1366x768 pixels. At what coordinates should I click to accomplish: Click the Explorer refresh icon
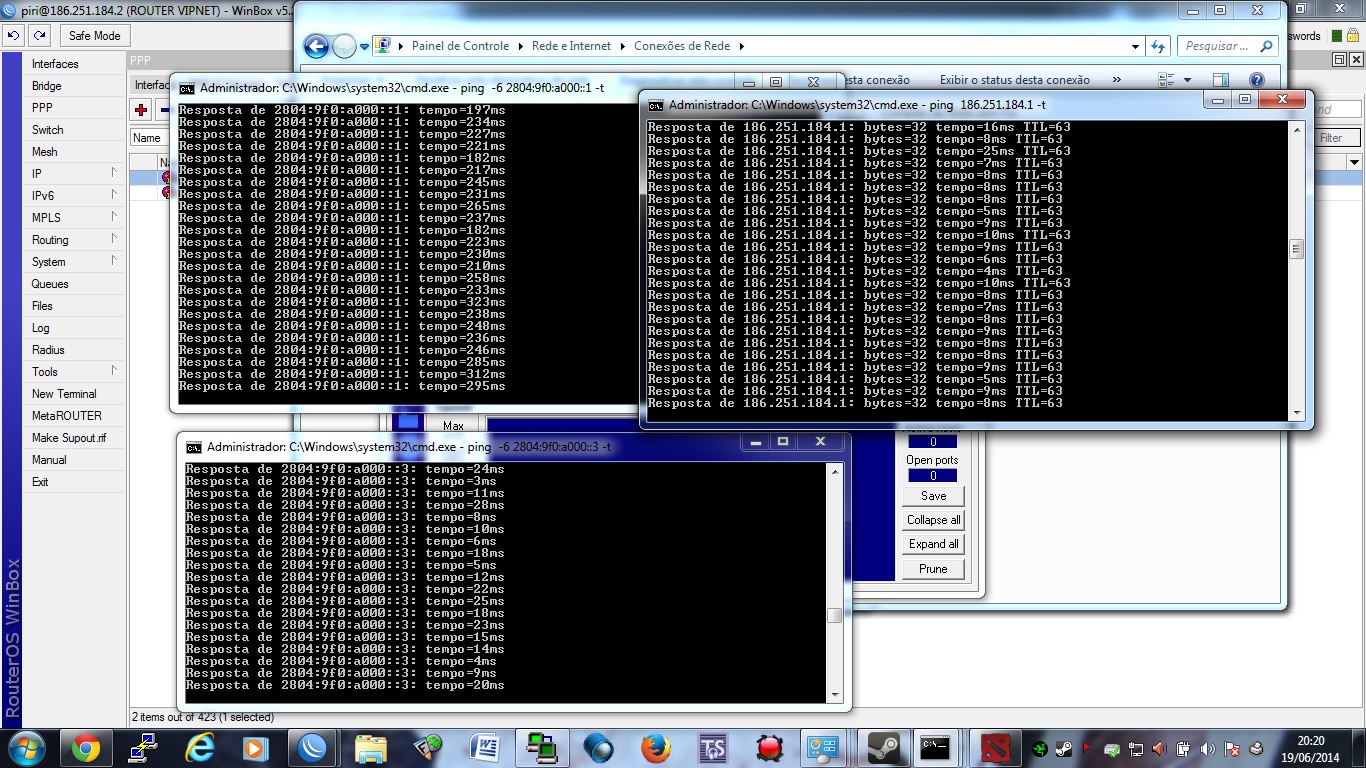(1159, 46)
